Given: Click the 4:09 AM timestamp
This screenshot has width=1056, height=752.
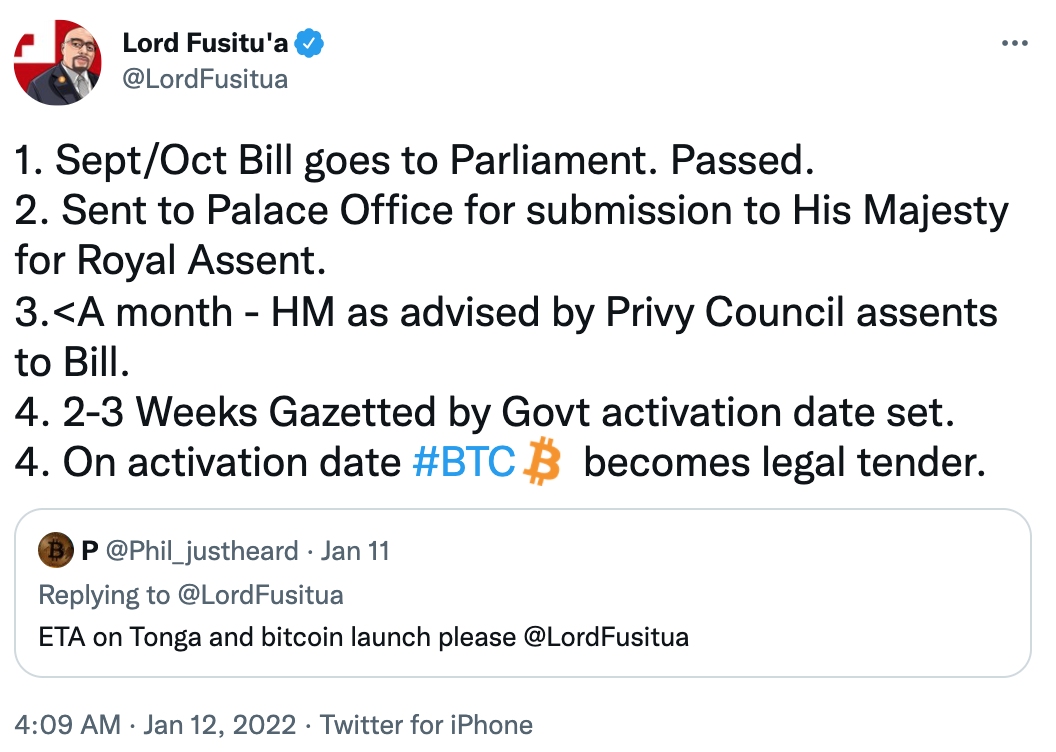Looking at the screenshot, I should pos(66,724).
